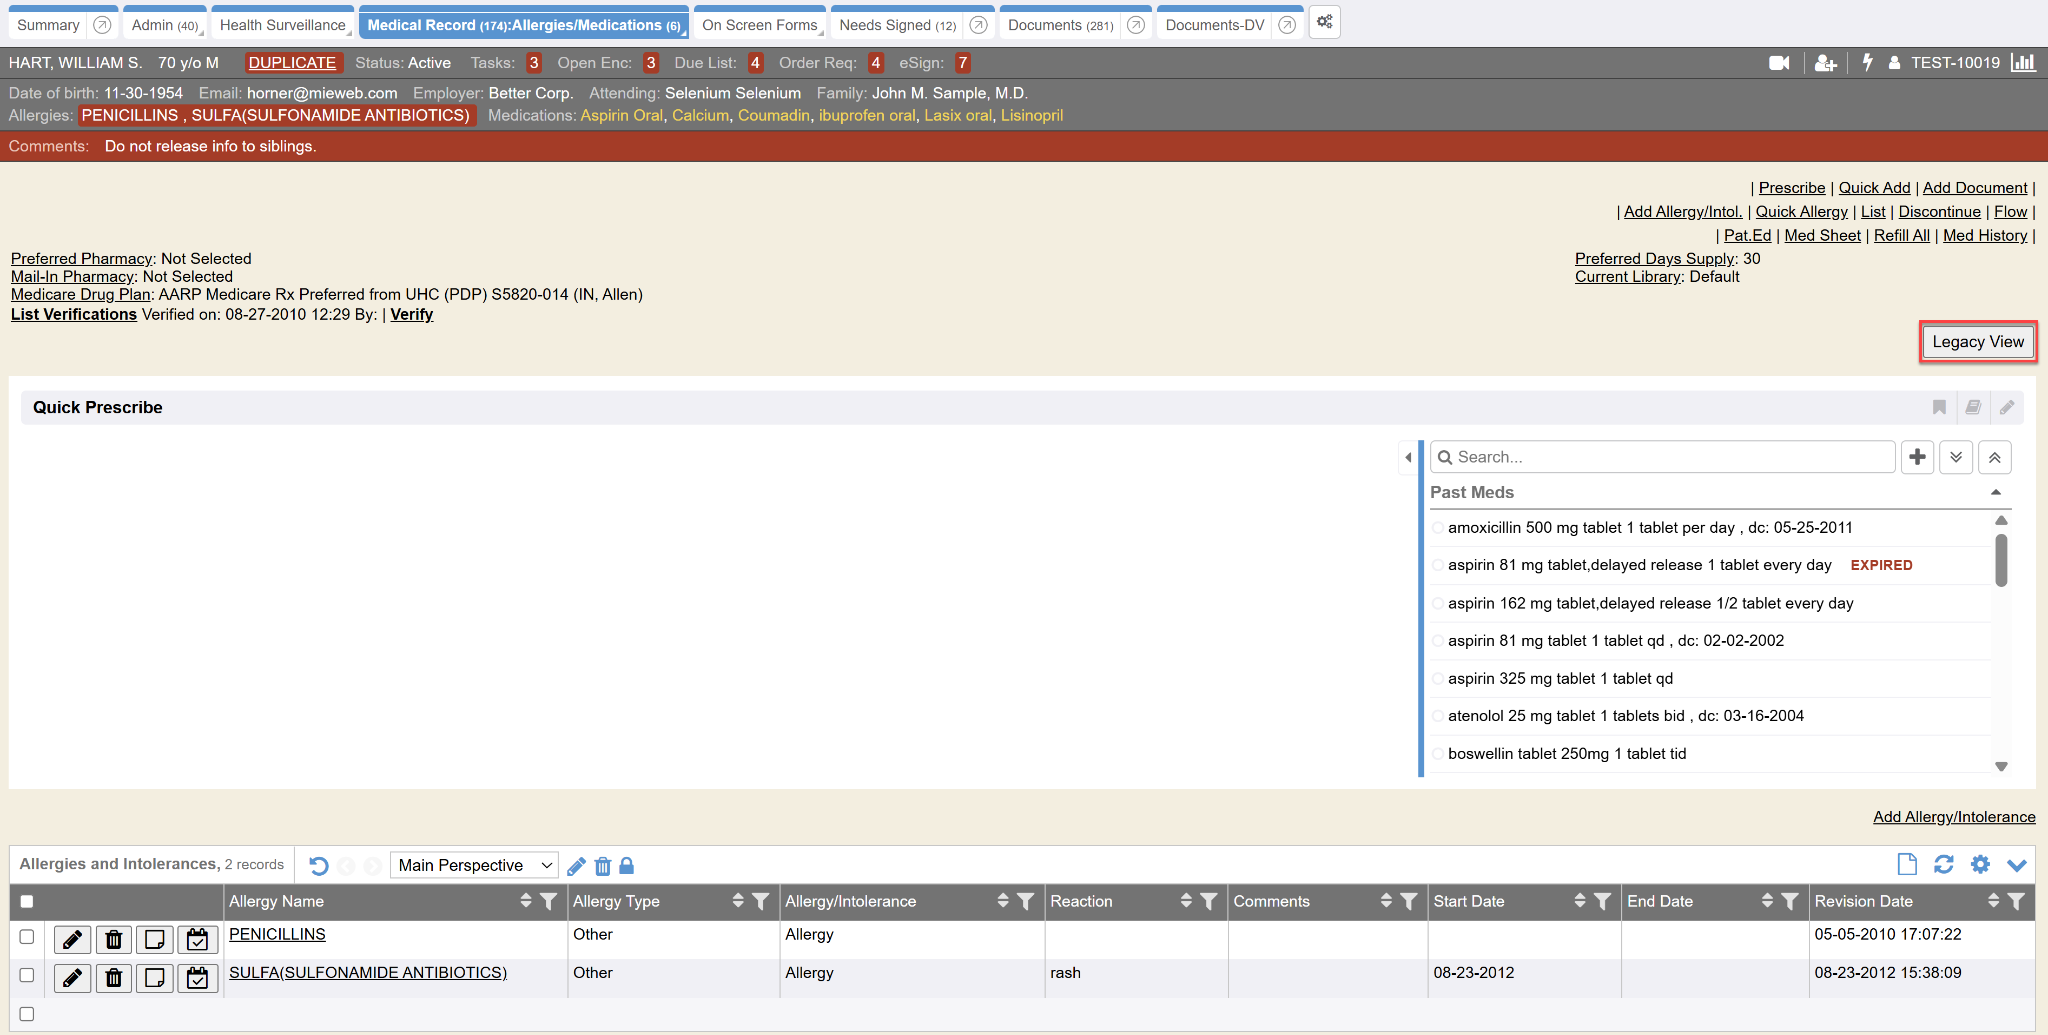Toggle the select-all checkbox in table header
The width and height of the screenshot is (2048, 1035).
(x=27, y=901)
